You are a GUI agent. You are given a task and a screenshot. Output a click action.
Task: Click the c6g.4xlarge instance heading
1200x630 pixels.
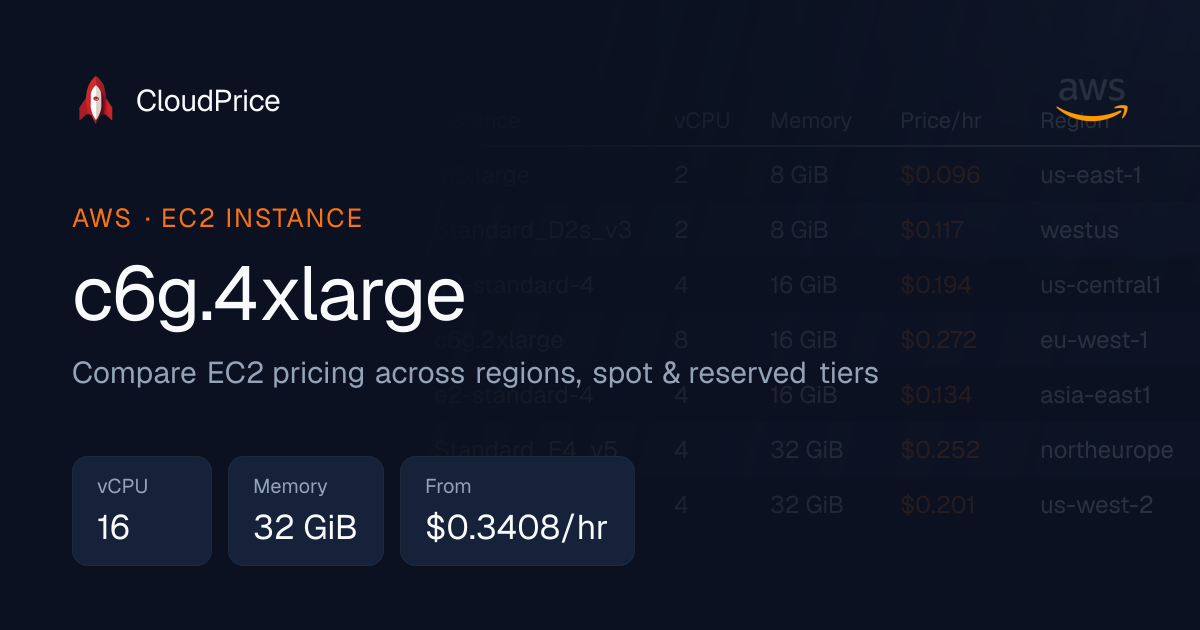[x=269, y=295]
